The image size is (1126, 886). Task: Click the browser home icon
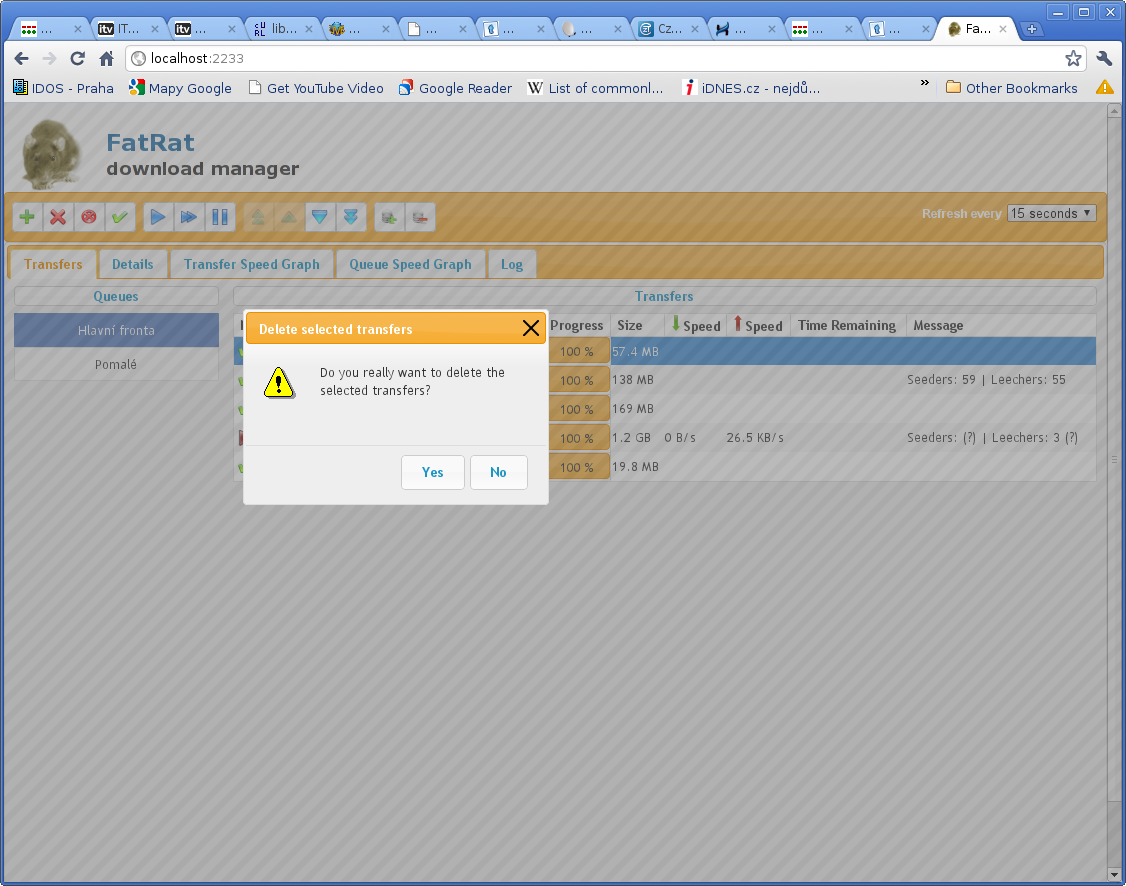coord(106,59)
